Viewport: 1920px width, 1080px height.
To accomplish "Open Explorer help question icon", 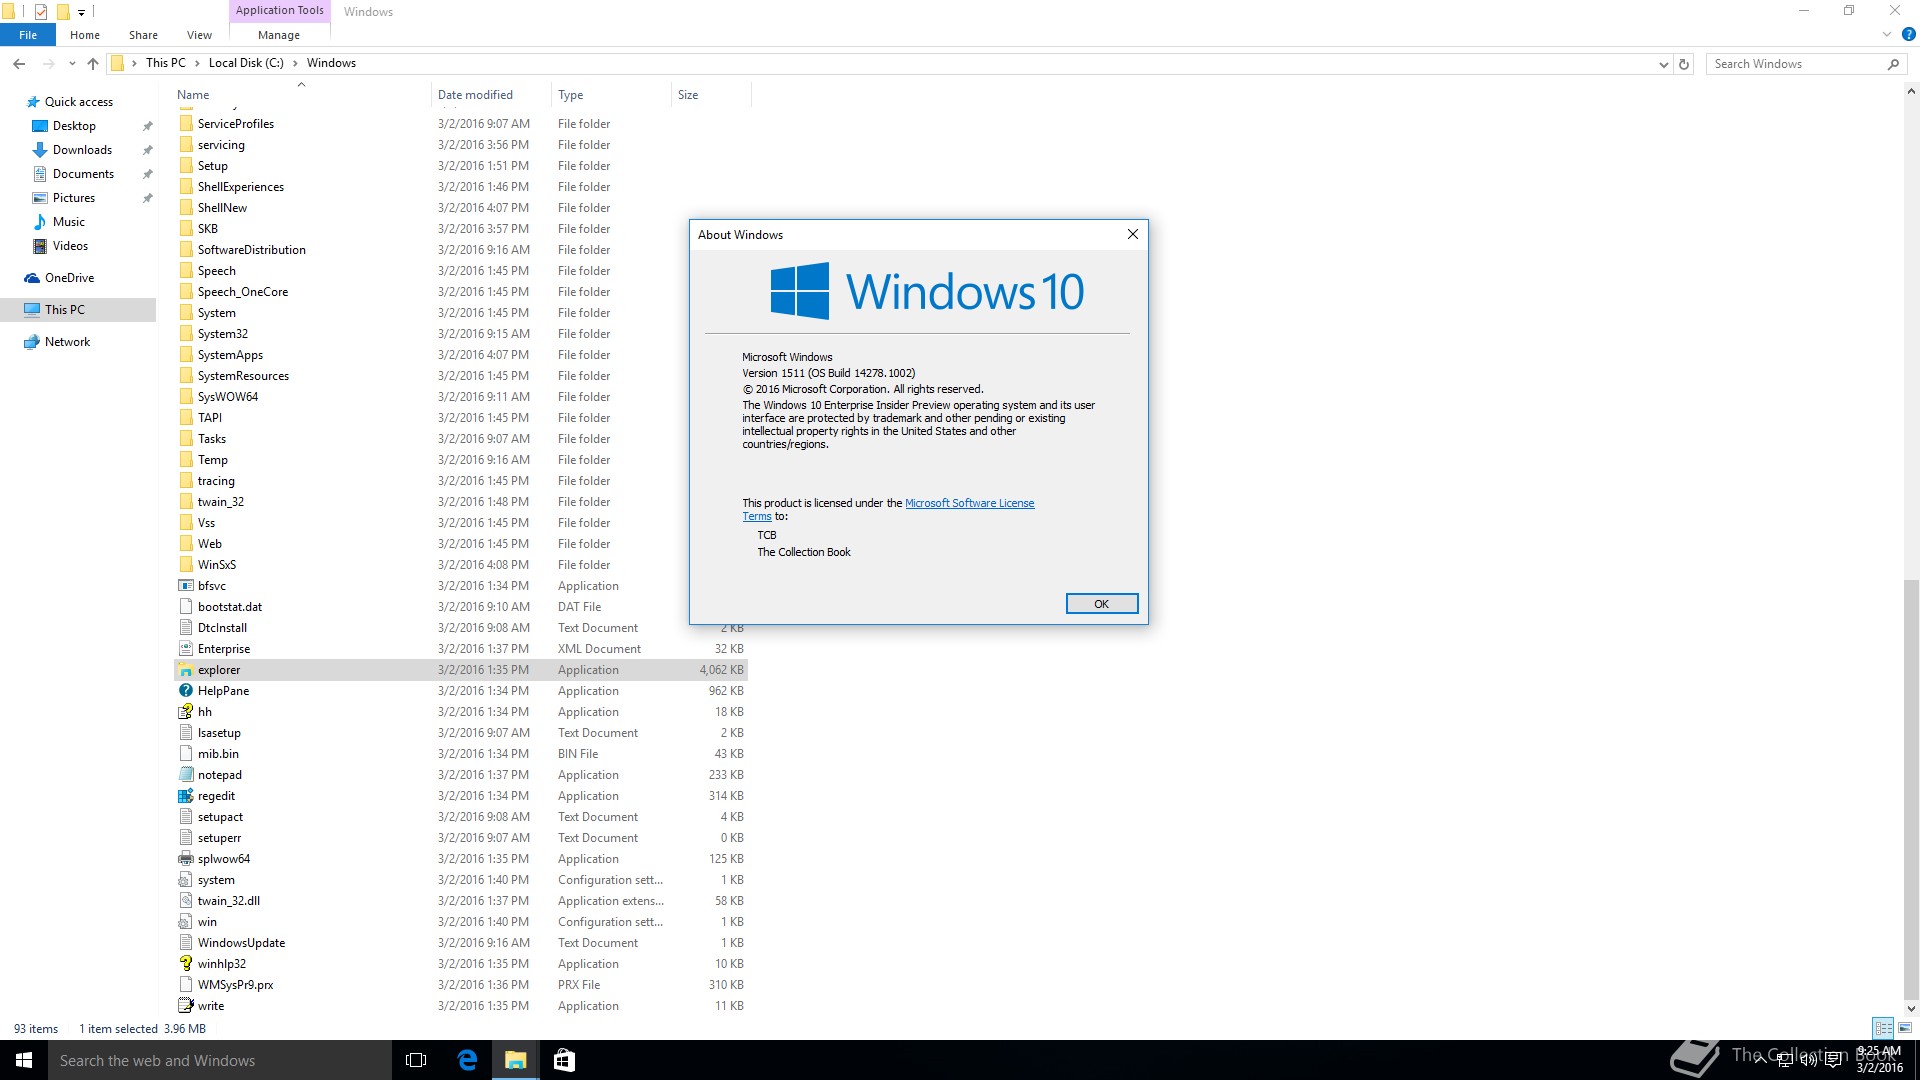I will (x=1908, y=34).
